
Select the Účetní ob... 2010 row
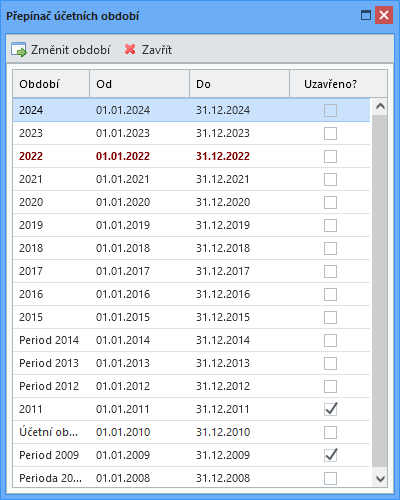pos(192,432)
